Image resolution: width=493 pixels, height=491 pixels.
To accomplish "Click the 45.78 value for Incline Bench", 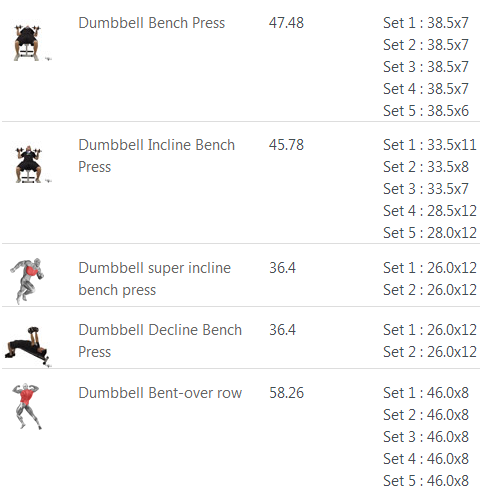I will point(286,145).
